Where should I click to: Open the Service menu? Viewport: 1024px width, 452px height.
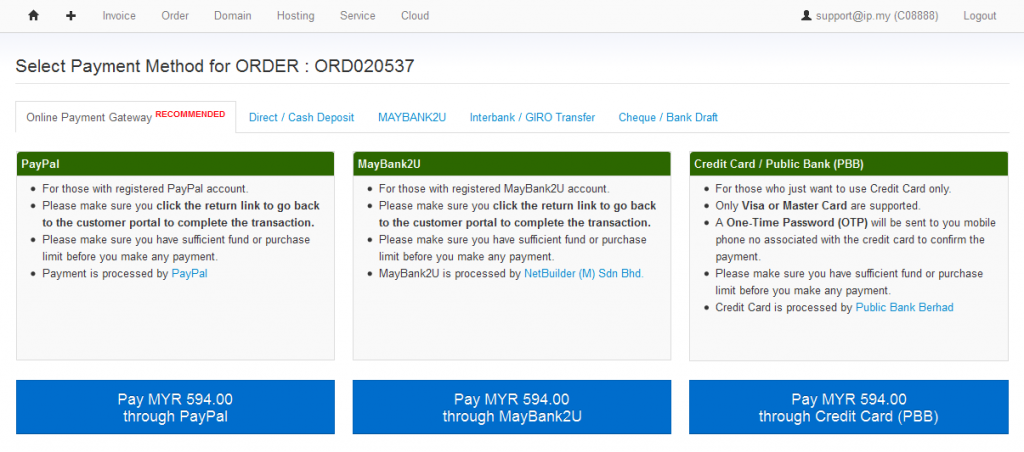coord(357,16)
